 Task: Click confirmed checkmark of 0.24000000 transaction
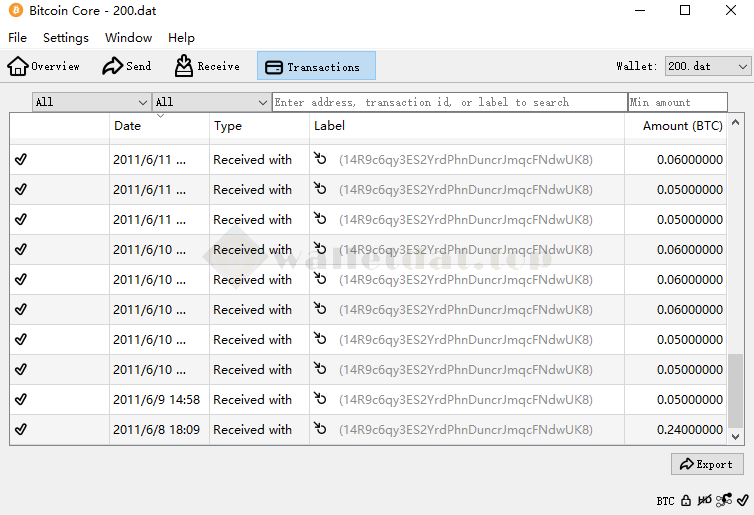[x=21, y=429]
